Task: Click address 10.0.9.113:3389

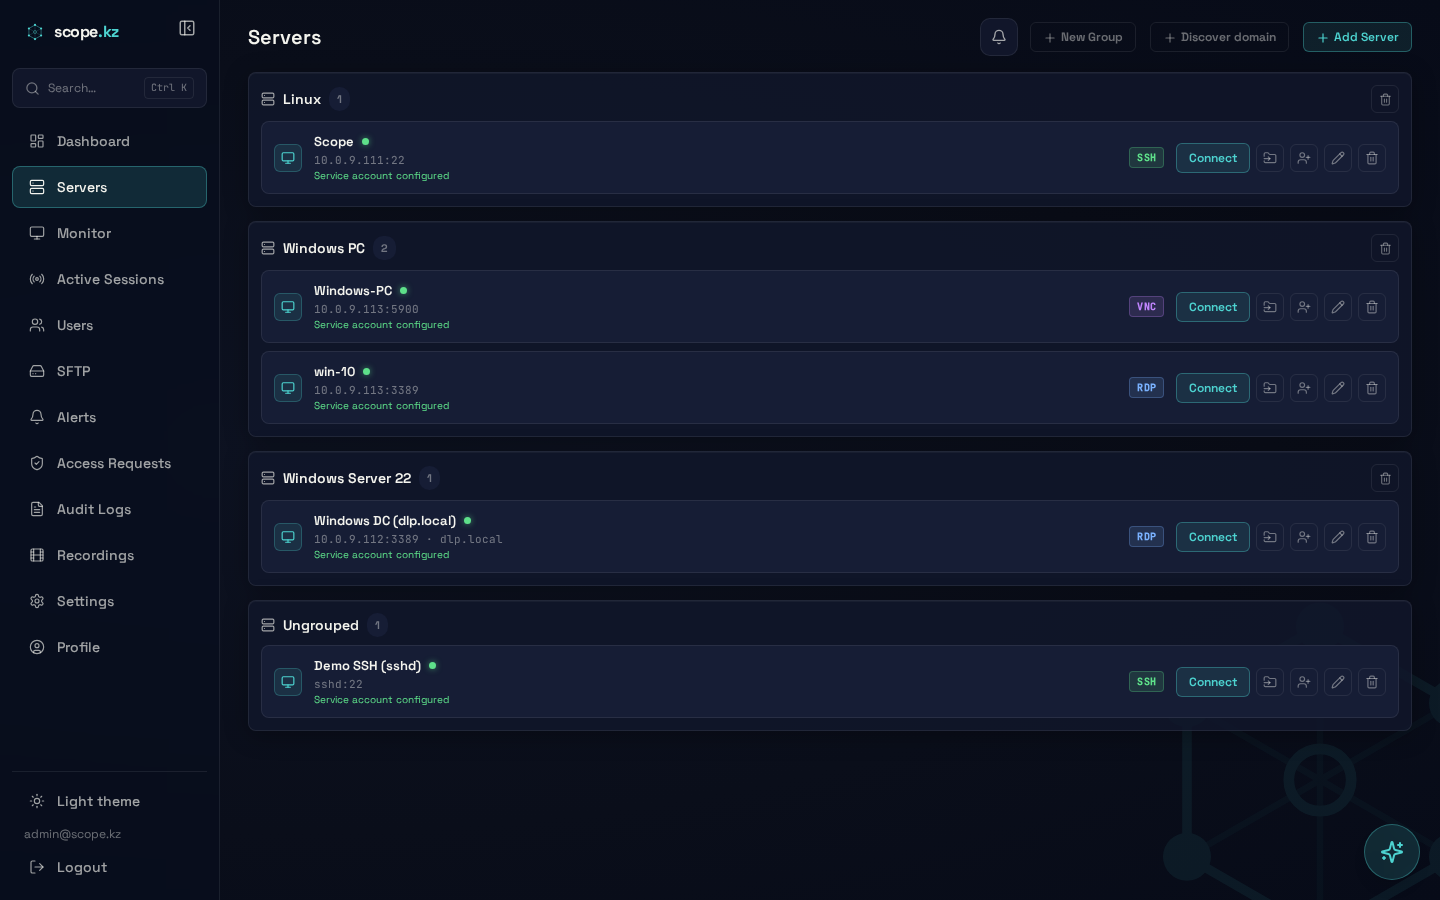Action: (x=366, y=390)
